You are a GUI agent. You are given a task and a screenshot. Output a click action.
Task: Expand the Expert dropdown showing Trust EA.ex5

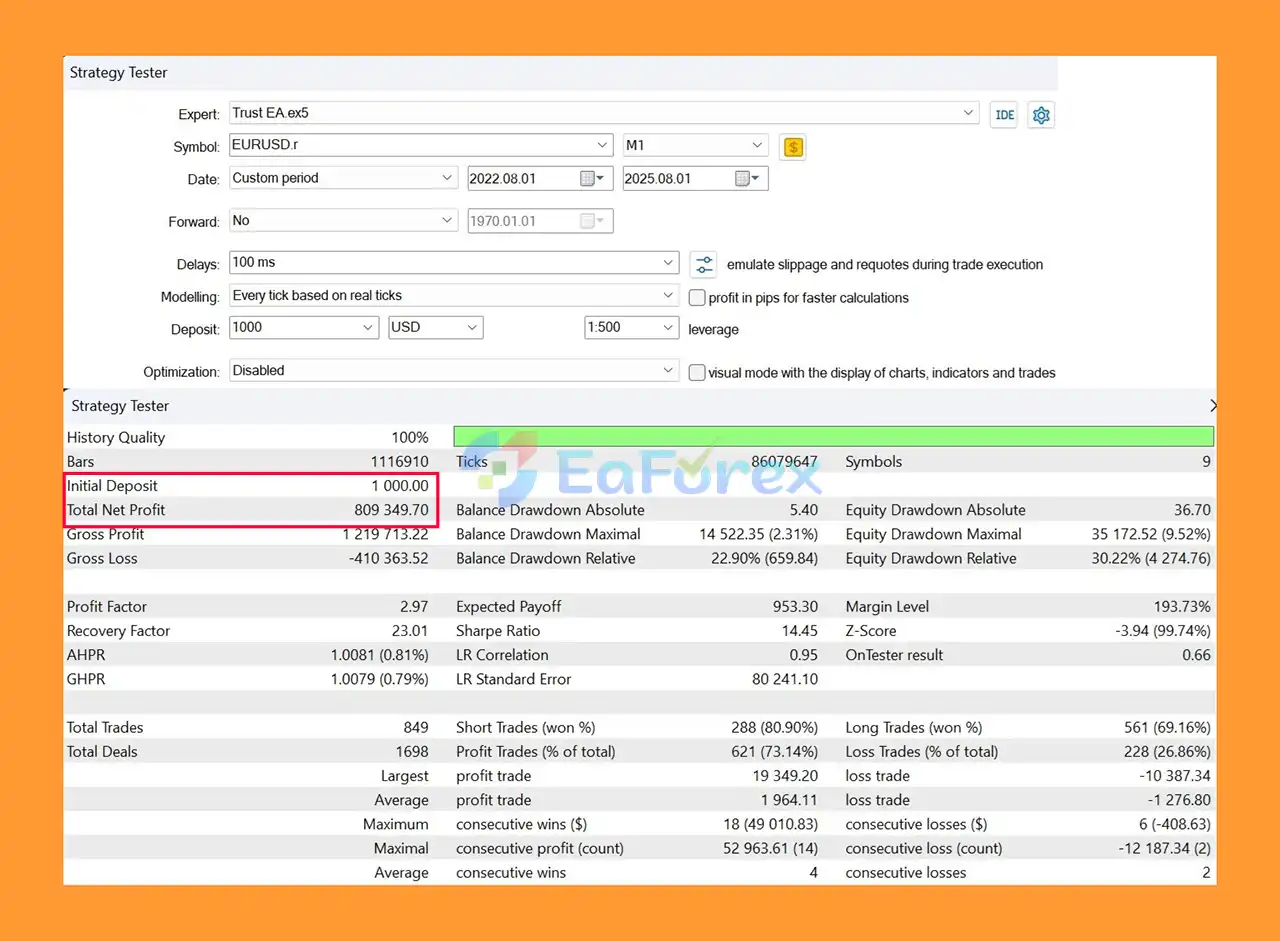(968, 113)
